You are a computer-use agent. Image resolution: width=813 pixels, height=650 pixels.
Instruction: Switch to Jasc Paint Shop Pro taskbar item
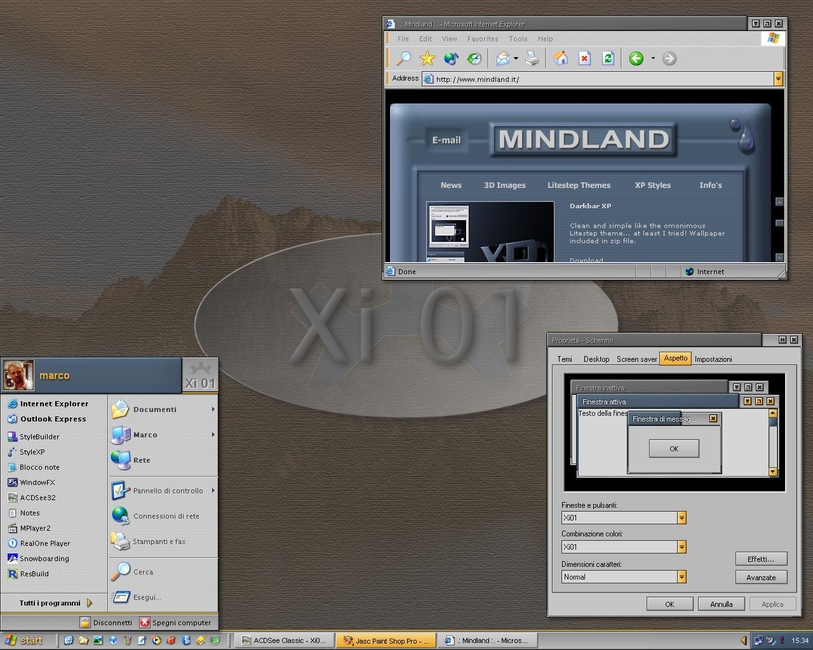[x=385, y=641]
